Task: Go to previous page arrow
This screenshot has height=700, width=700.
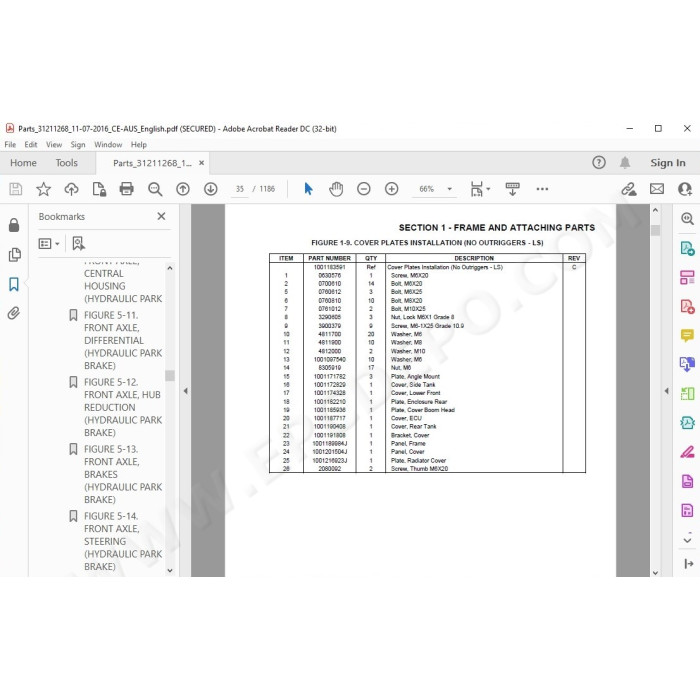Action: 183,189
